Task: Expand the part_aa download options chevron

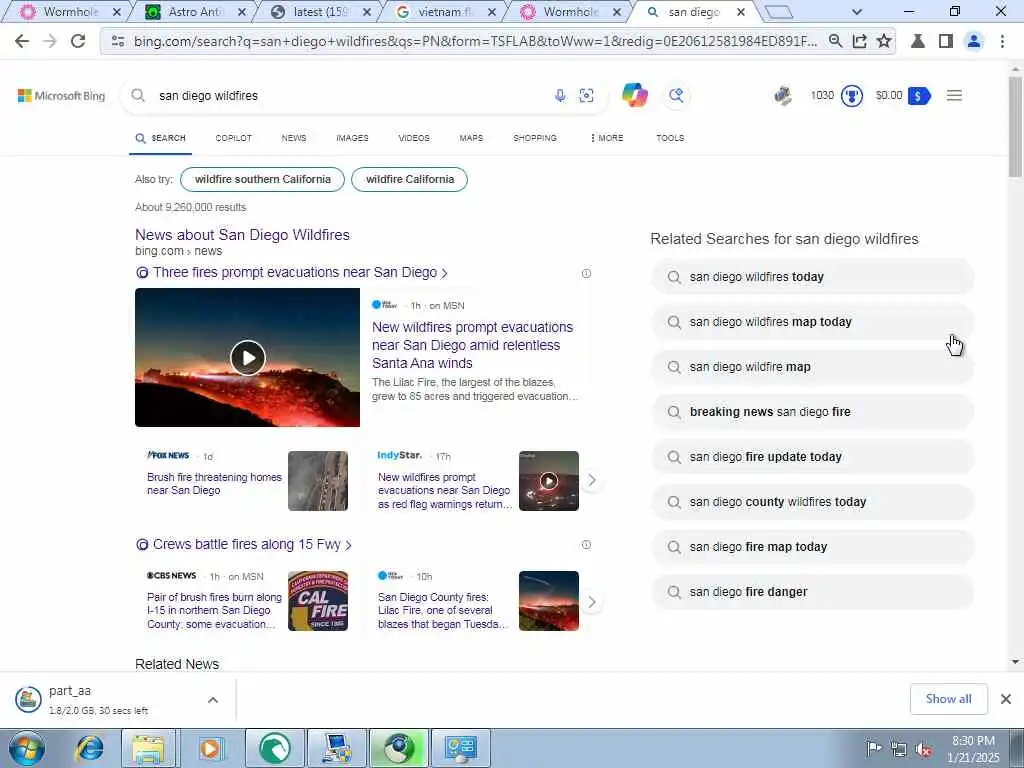Action: [x=213, y=700]
